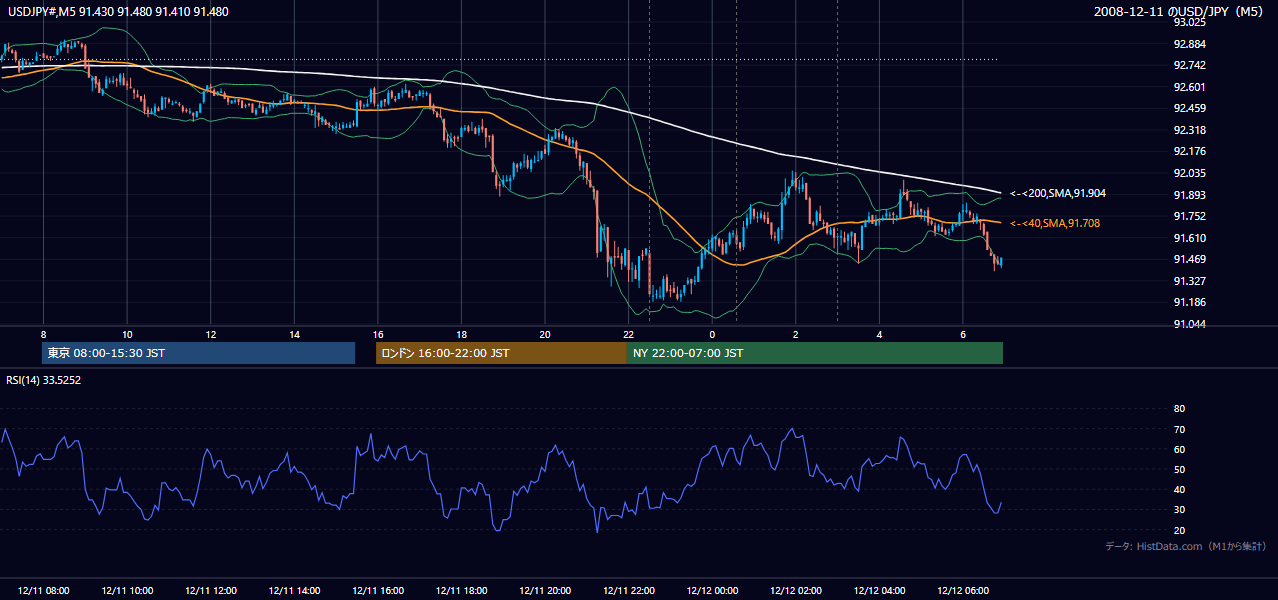This screenshot has width=1278, height=600.
Task: Click hour tick 0 below the price chart
Action: click(x=712, y=333)
